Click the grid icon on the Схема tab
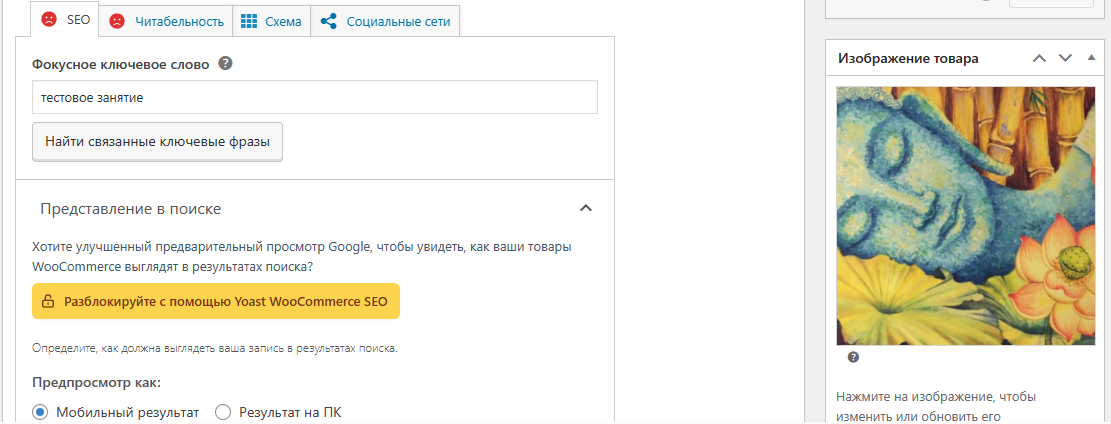Screen dimensions: 1111x424 pos(249,21)
